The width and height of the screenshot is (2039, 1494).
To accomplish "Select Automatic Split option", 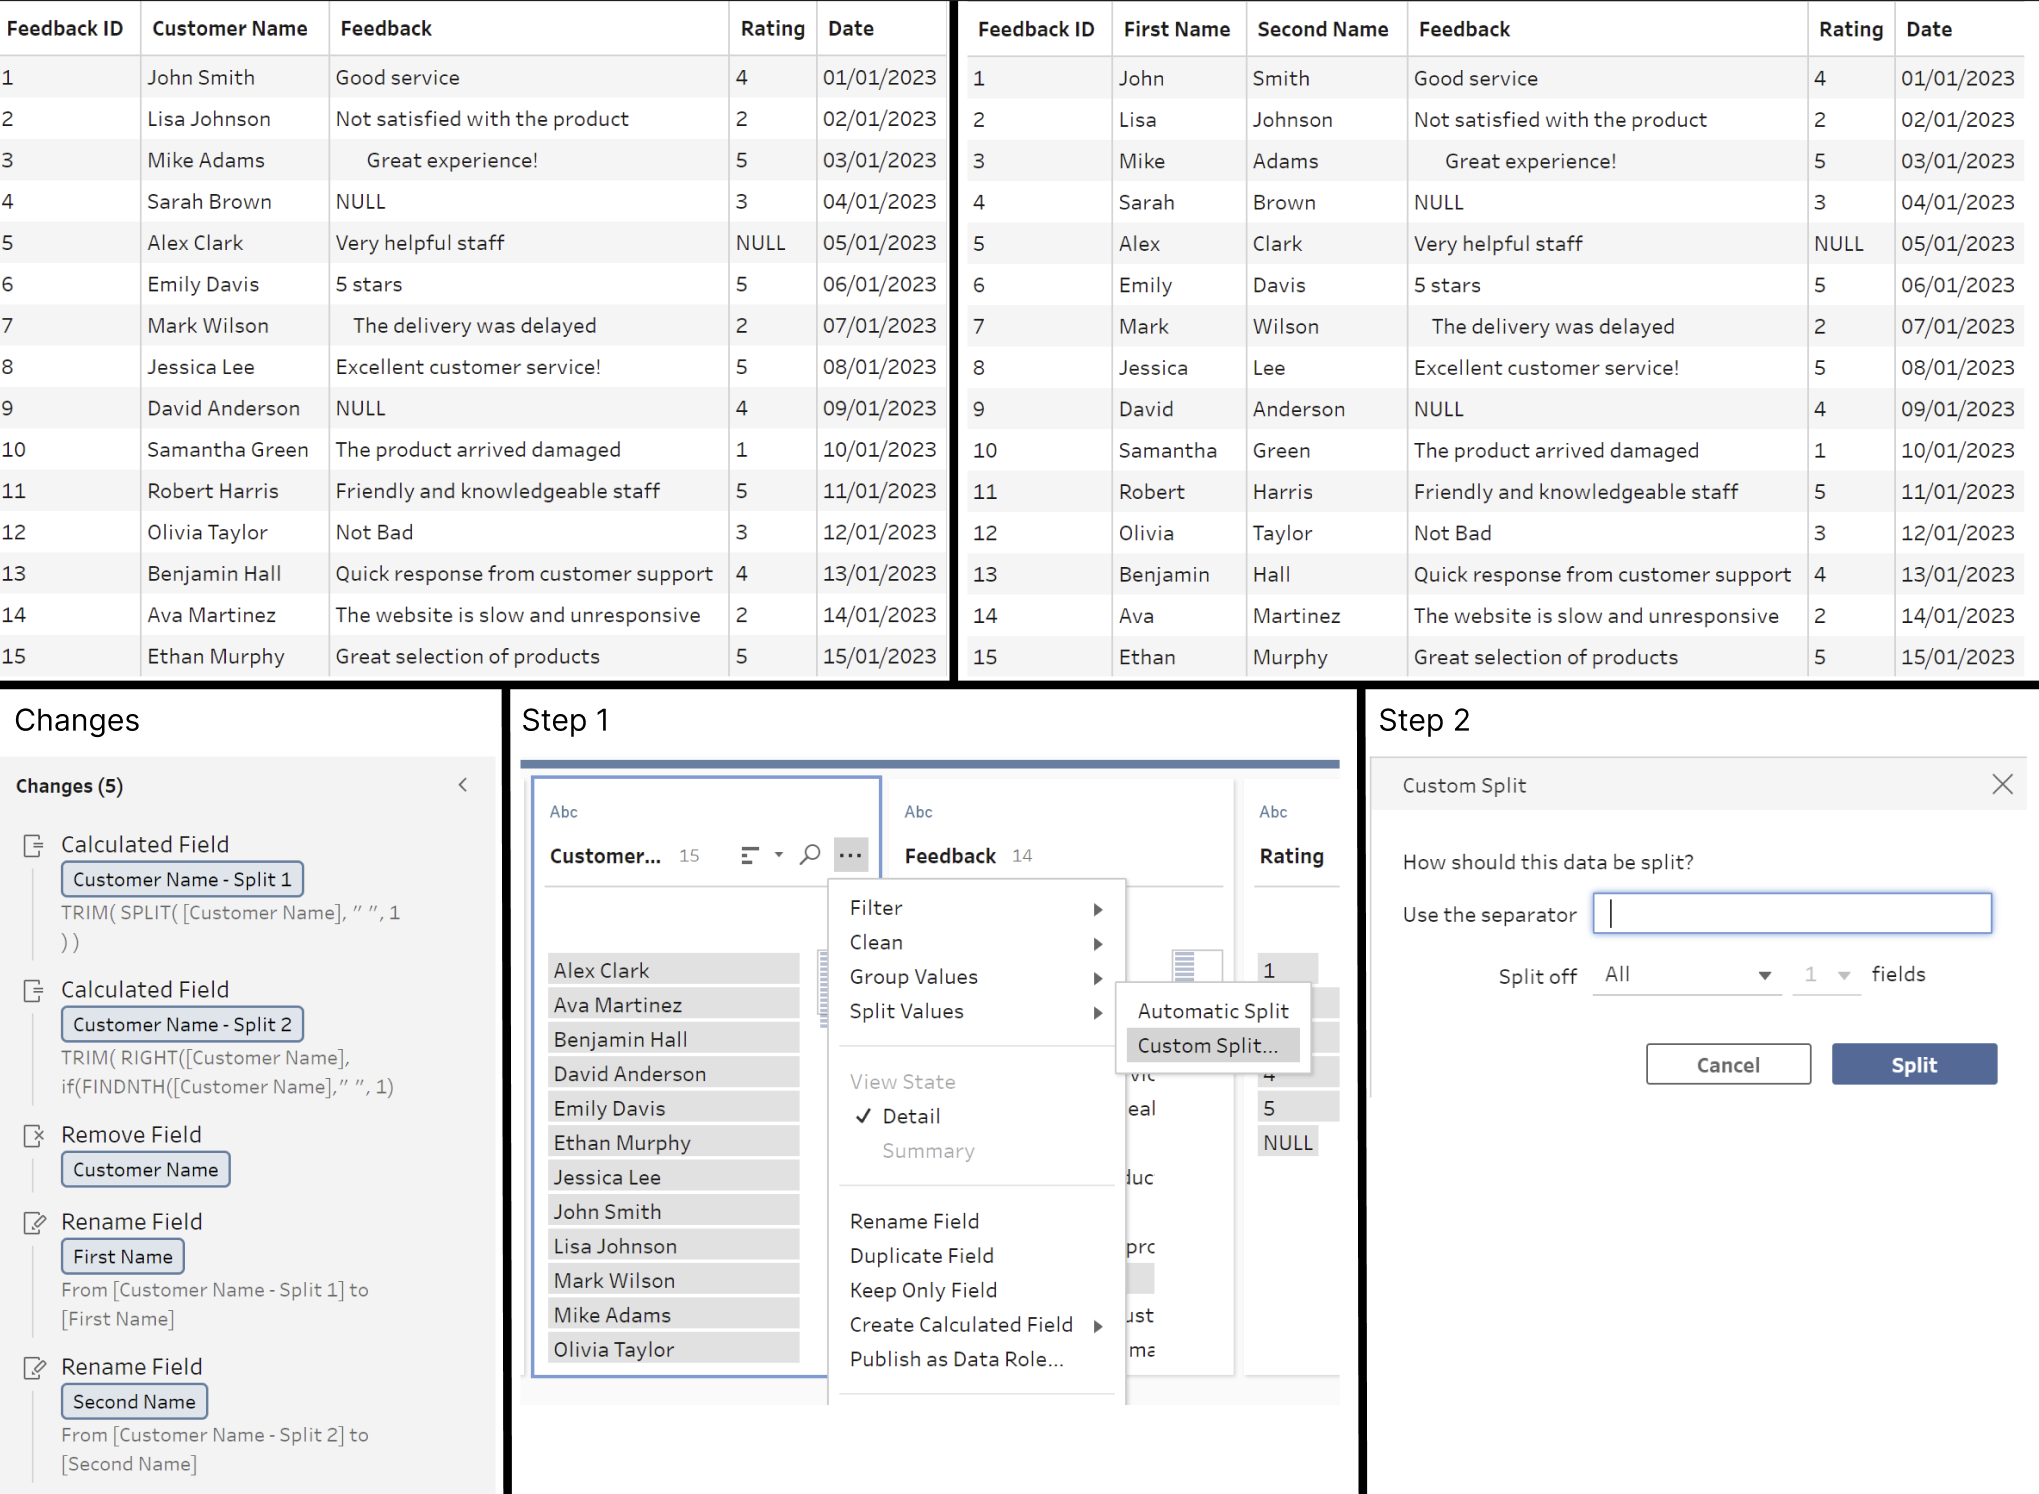I will tap(1212, 1011).
